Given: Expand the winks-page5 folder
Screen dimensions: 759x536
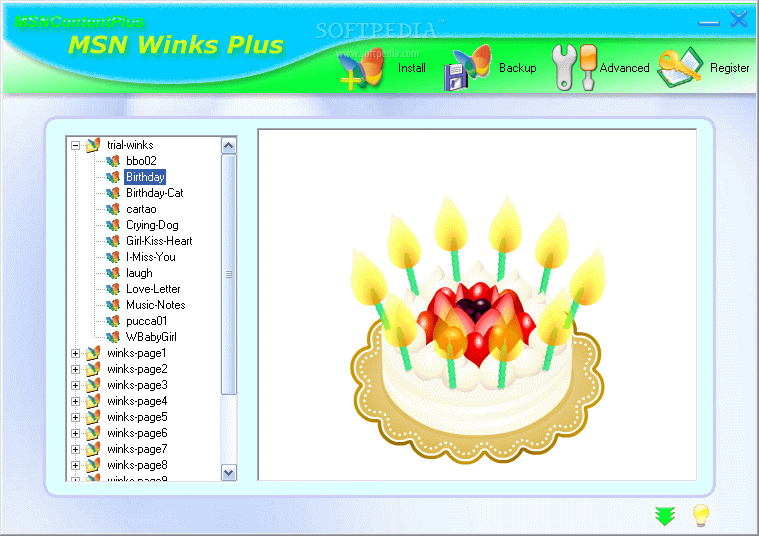Looking at the screenshot, I should pyautogui.click(x=75, y=417).
